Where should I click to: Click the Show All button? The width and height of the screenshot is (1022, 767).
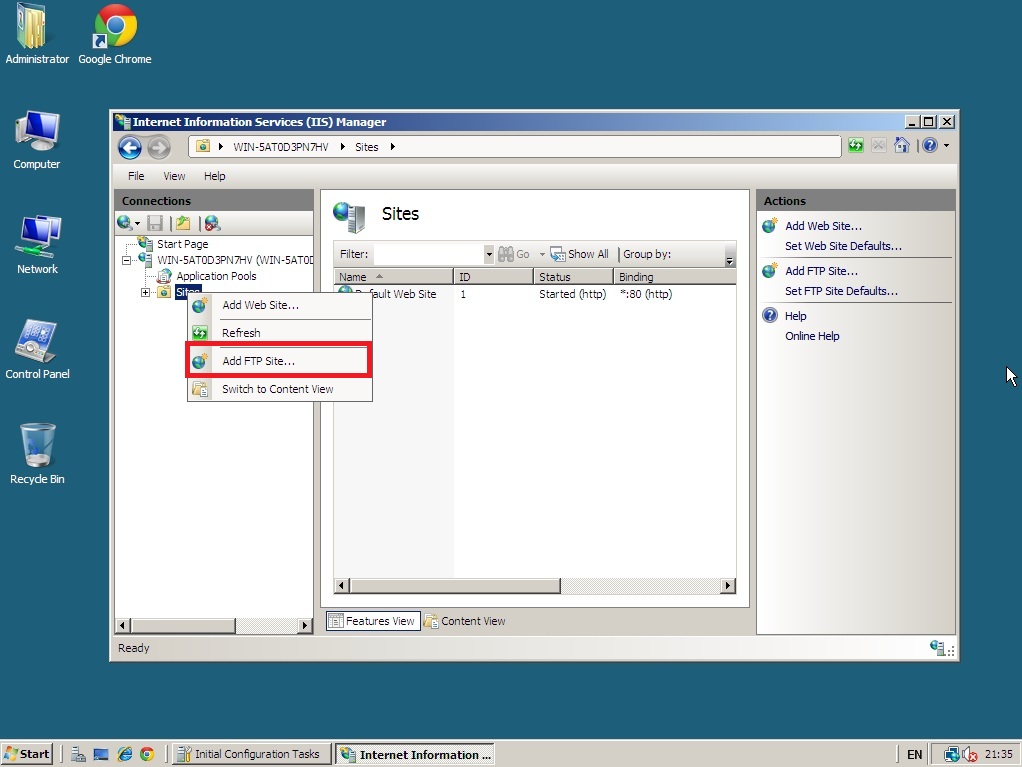coord(579,254)
